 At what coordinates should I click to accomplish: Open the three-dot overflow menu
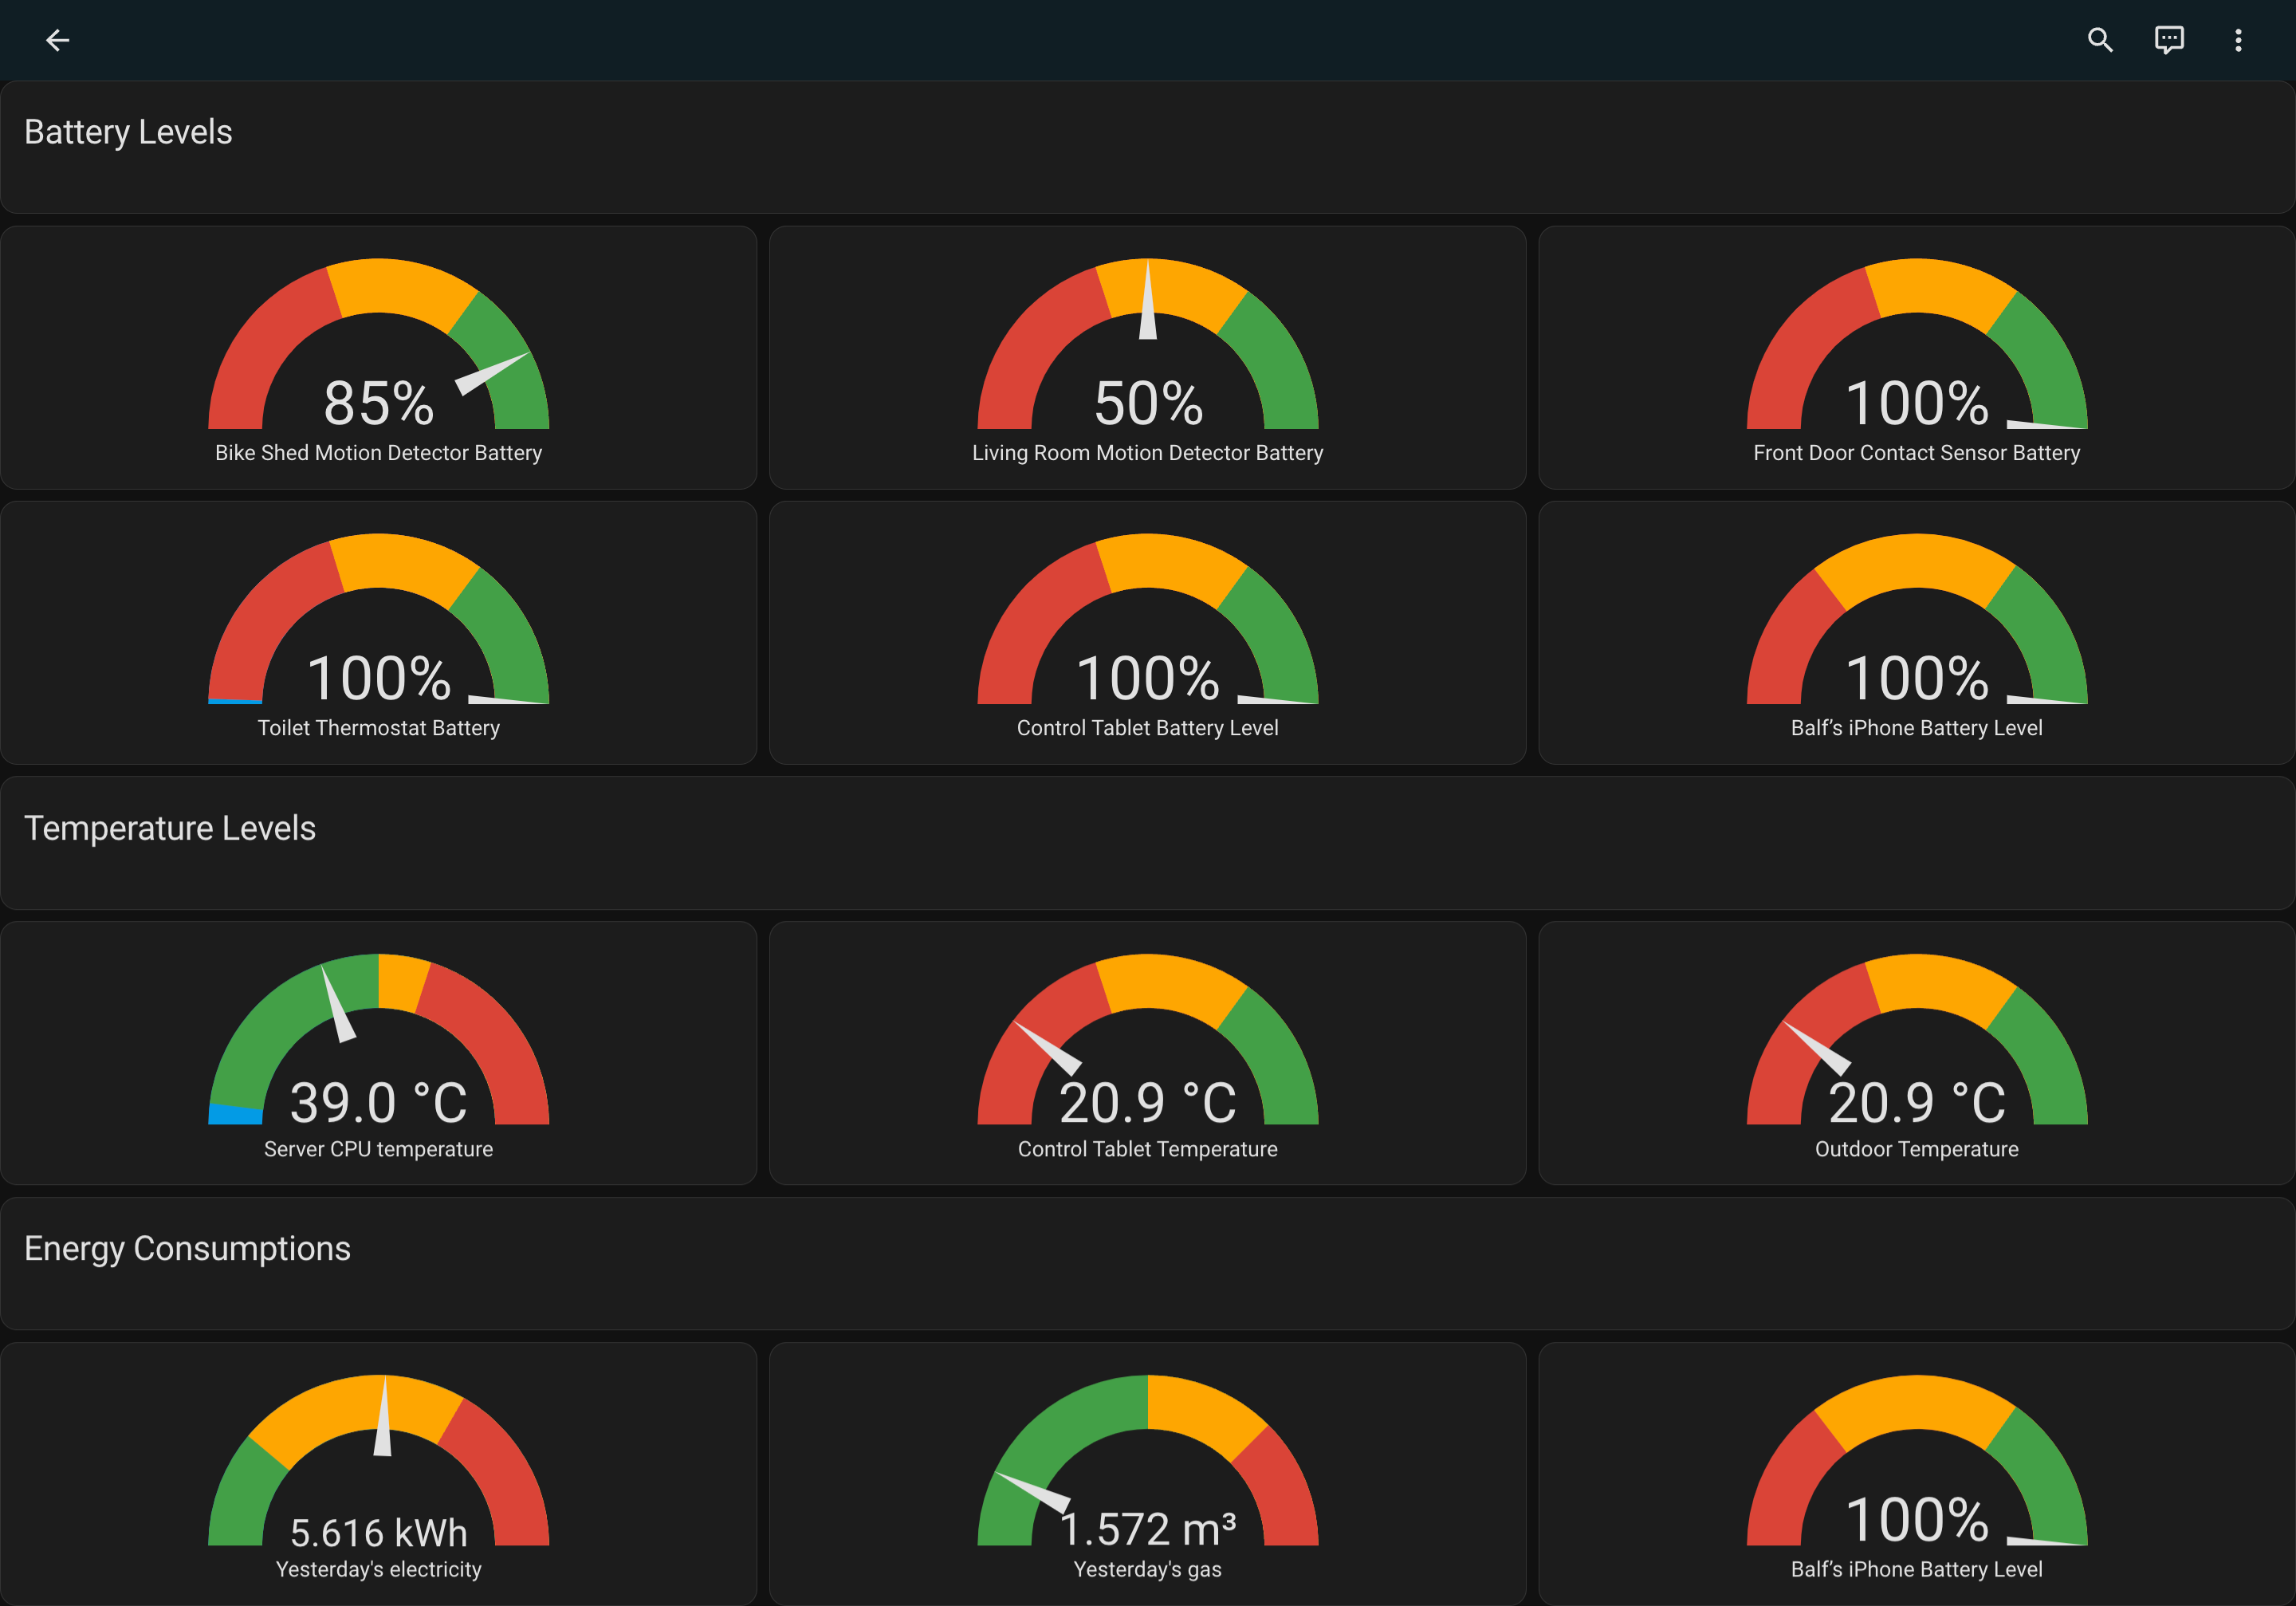[x=2238, y=40]
